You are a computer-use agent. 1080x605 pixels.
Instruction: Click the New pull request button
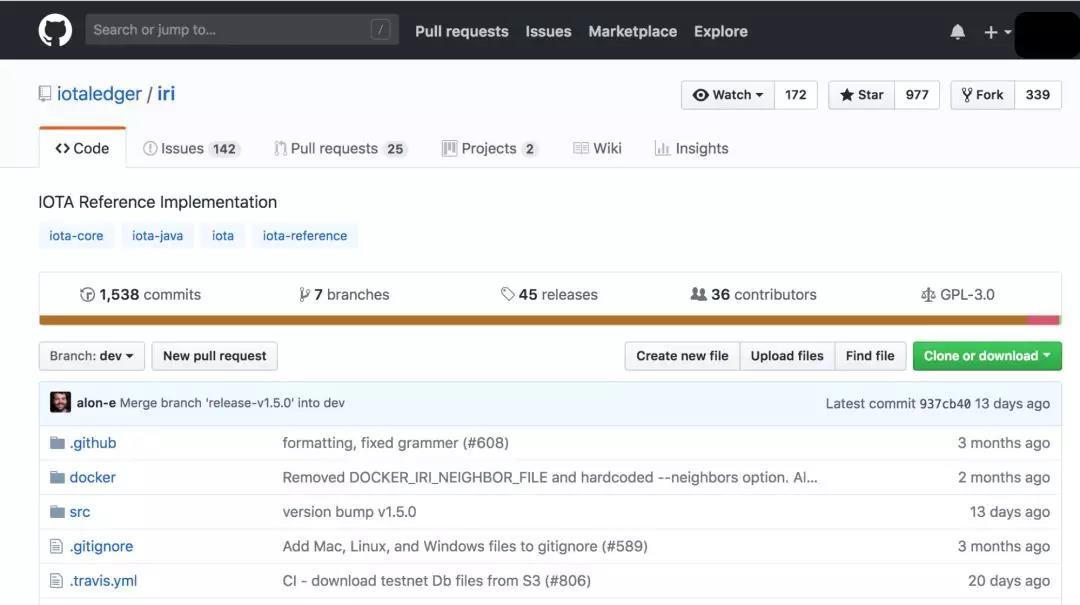pyautogui.click(x=214, y=356)
